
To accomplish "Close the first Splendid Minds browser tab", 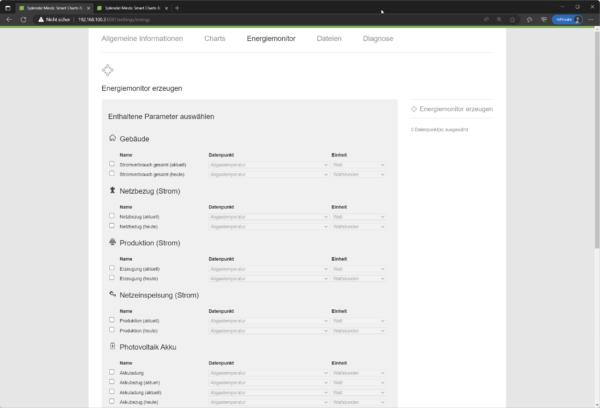I will (88, 8).
